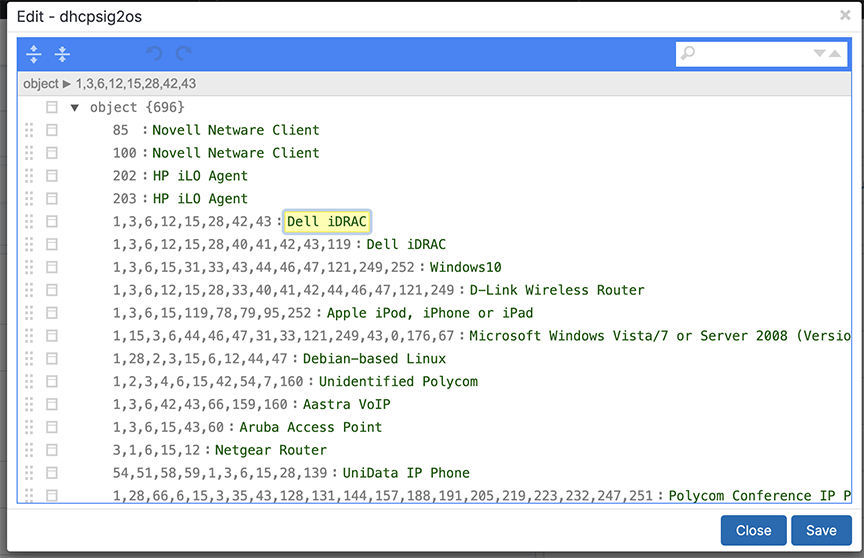This screenshot has width=864, height=558.
Task: Collapse all fields in the JSON editor
Action: (x=62, y=54)
